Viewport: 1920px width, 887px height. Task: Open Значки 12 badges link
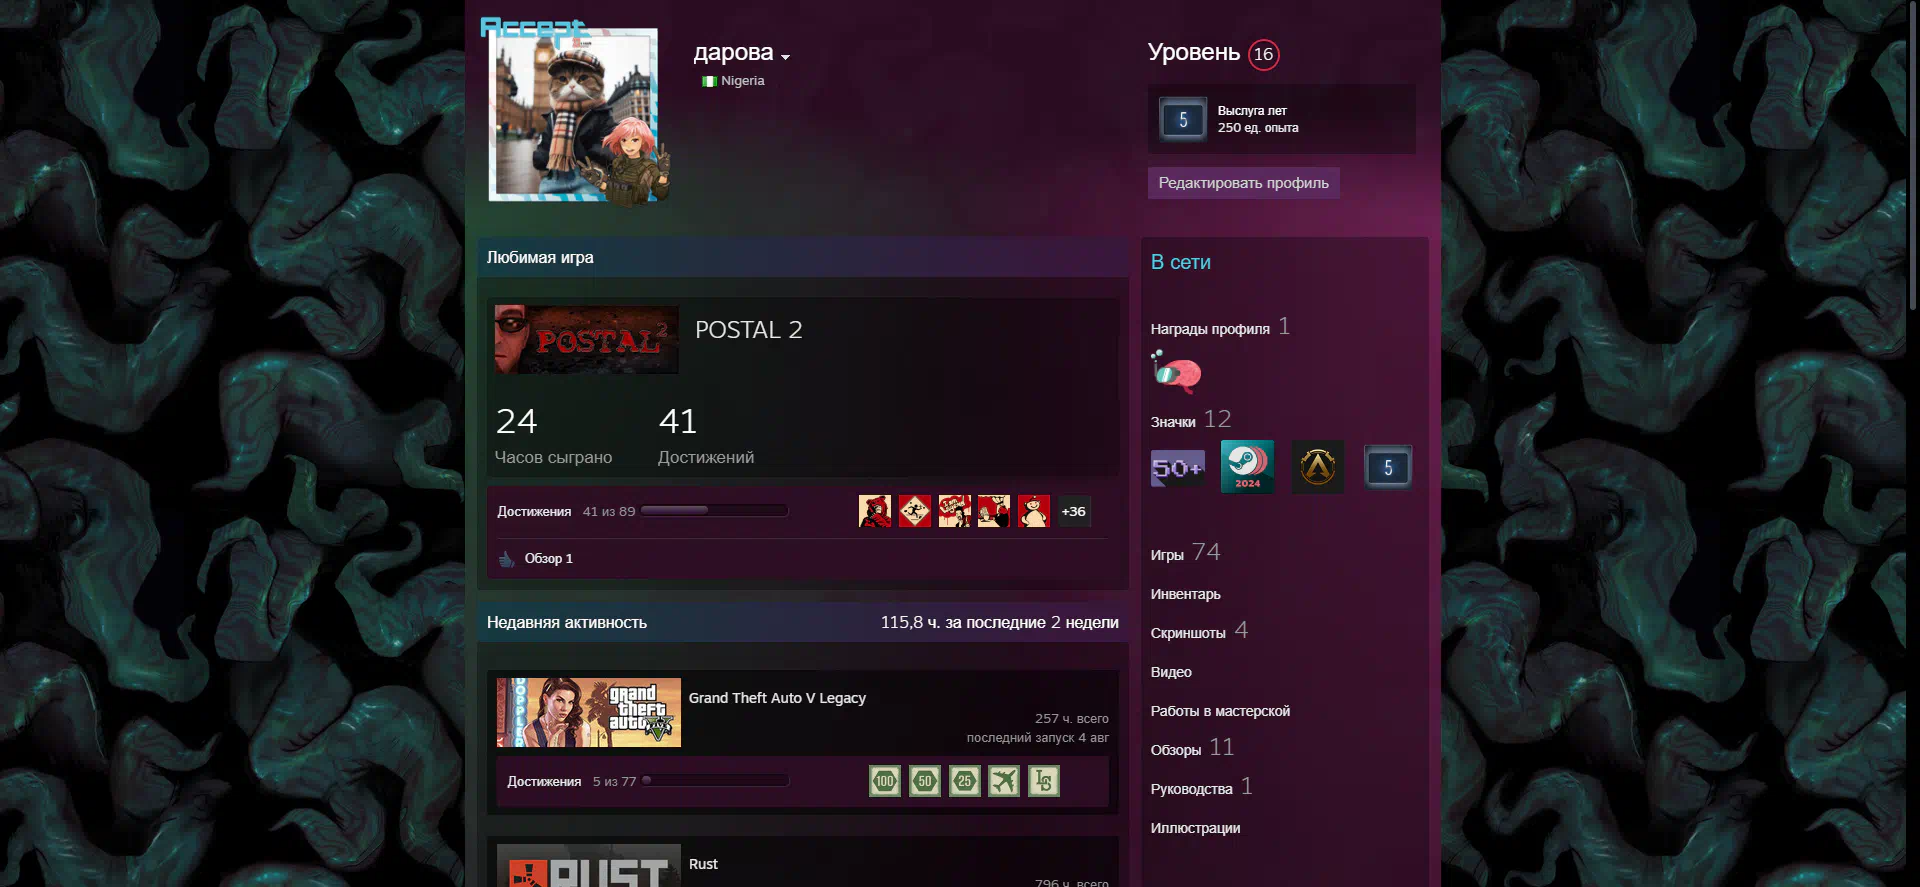(1191, 420)
